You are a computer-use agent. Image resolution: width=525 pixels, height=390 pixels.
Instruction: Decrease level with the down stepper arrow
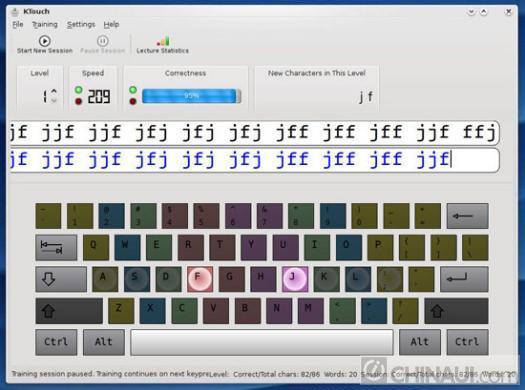click(54, 100)
